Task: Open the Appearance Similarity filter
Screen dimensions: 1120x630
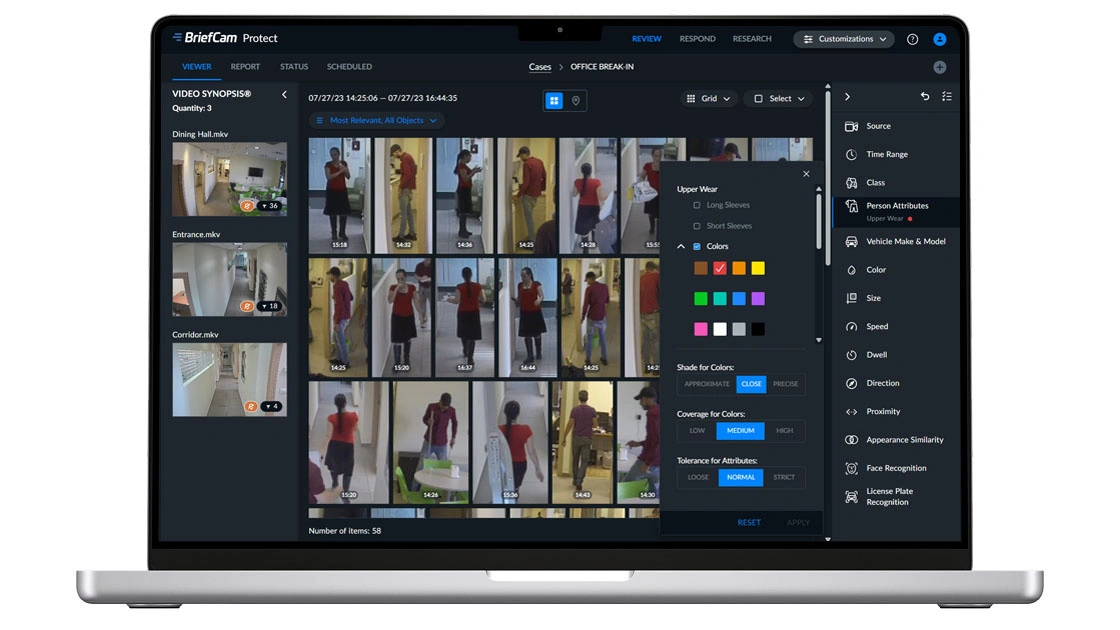Action: [904, 440]
